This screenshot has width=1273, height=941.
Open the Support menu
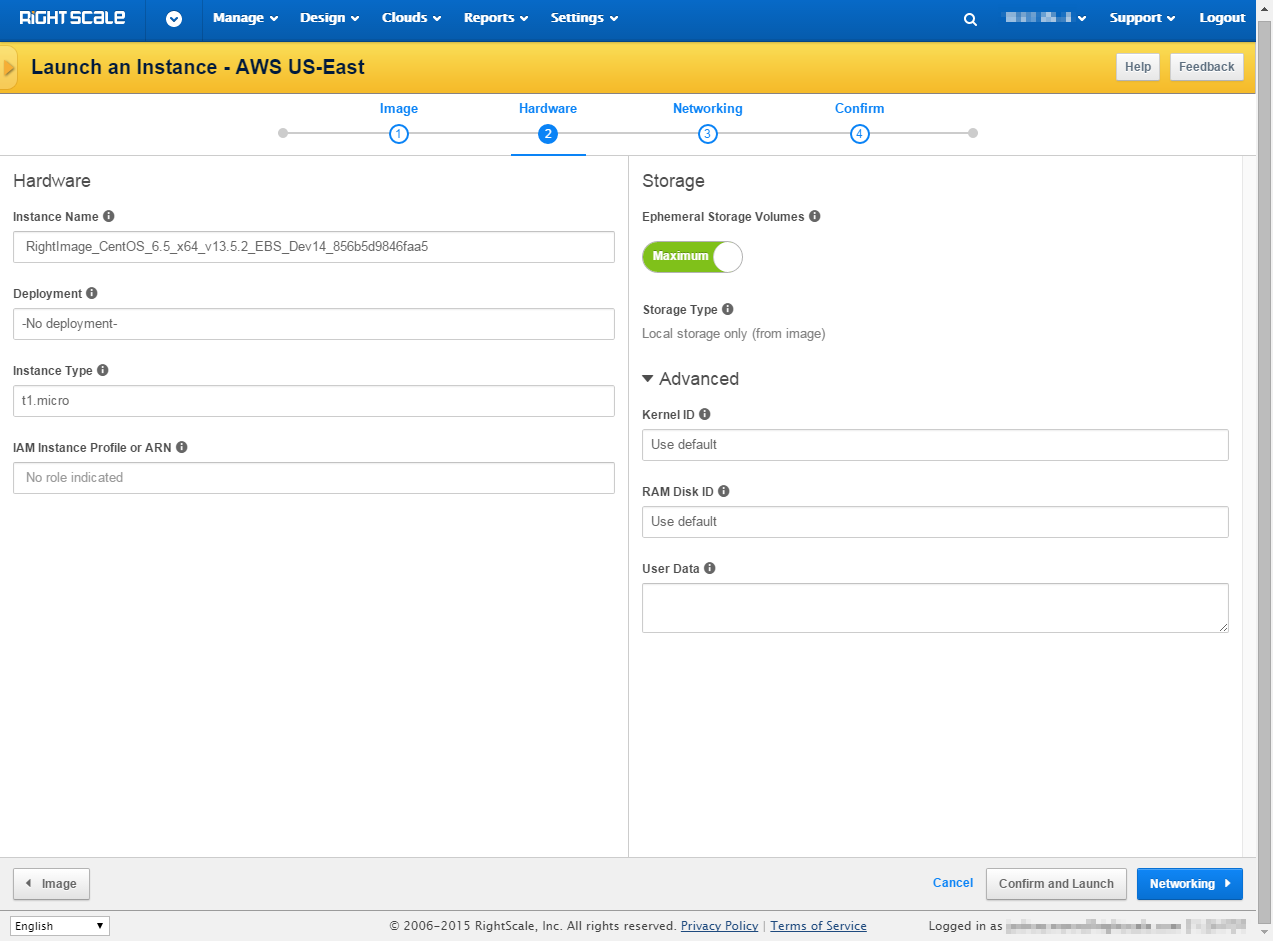point(1142,18)
